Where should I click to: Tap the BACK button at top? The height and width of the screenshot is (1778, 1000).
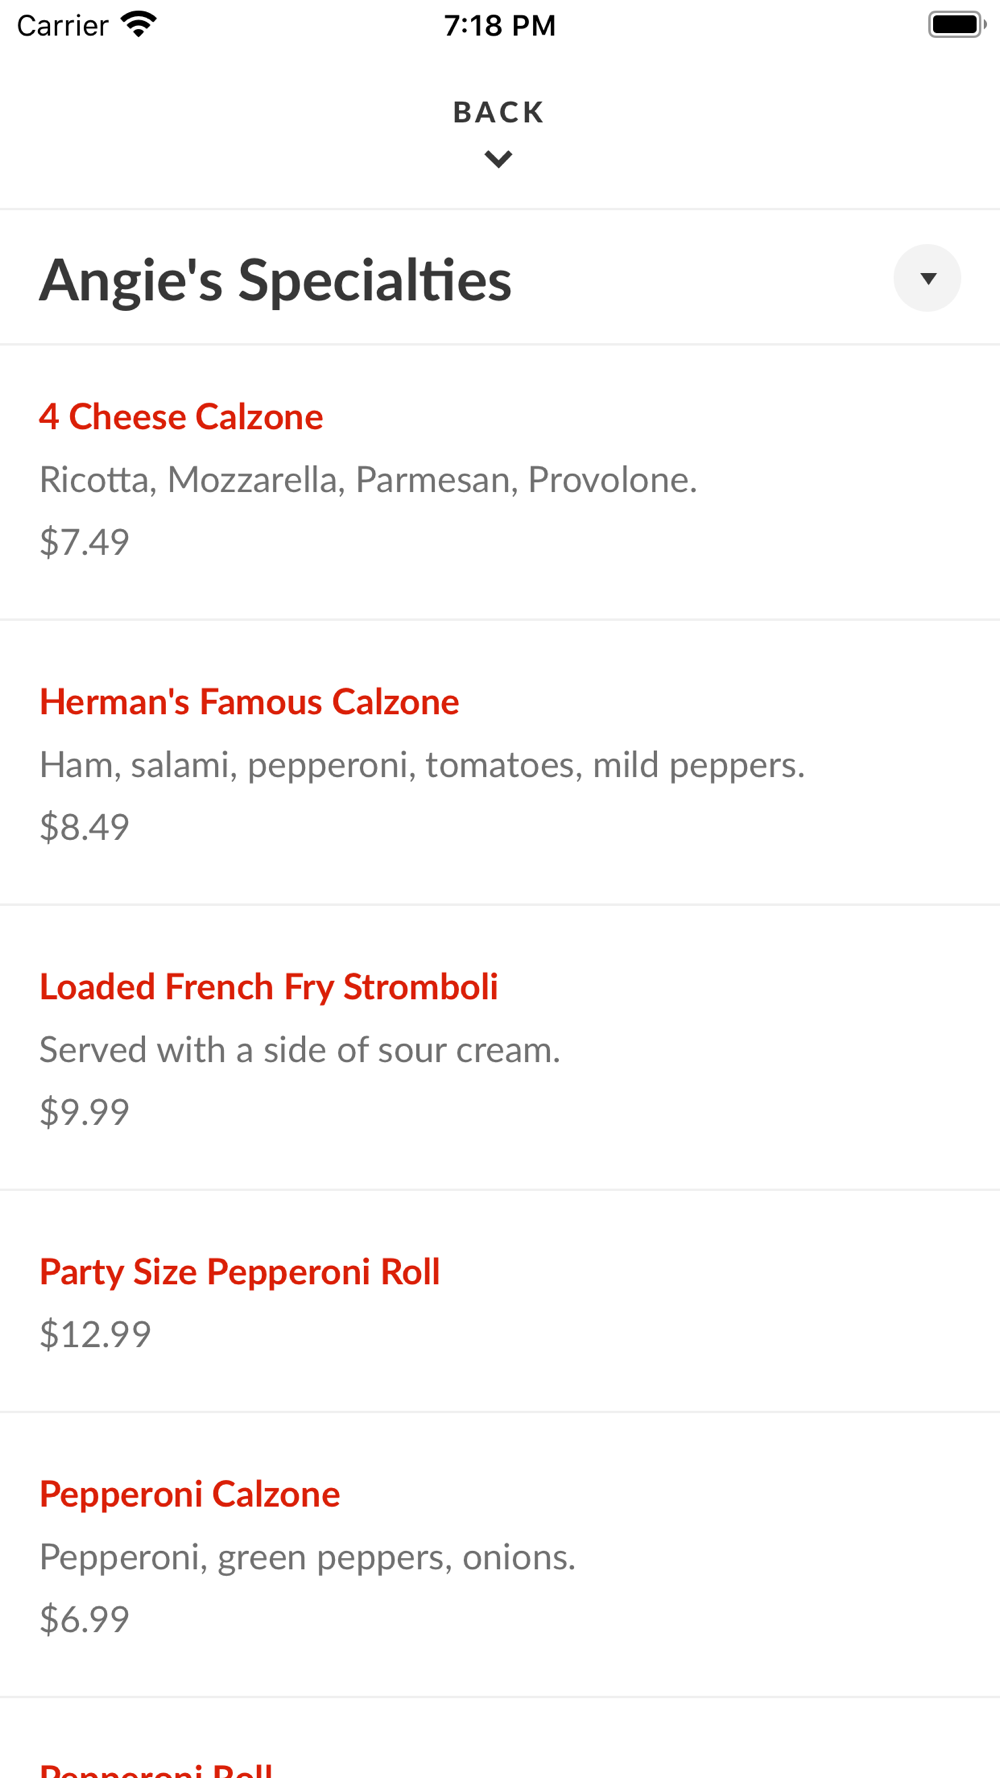coord(498,112)
